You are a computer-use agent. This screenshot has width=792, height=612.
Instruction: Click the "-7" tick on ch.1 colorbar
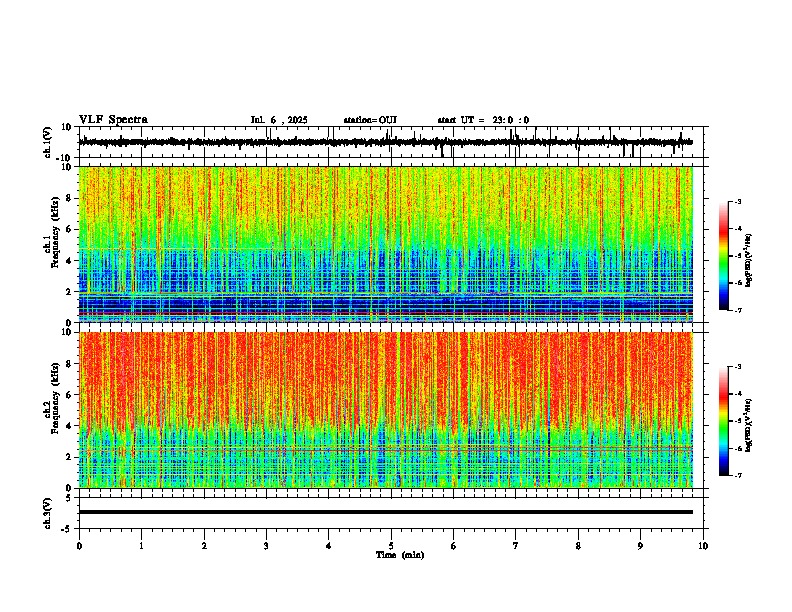coord(738,310)
